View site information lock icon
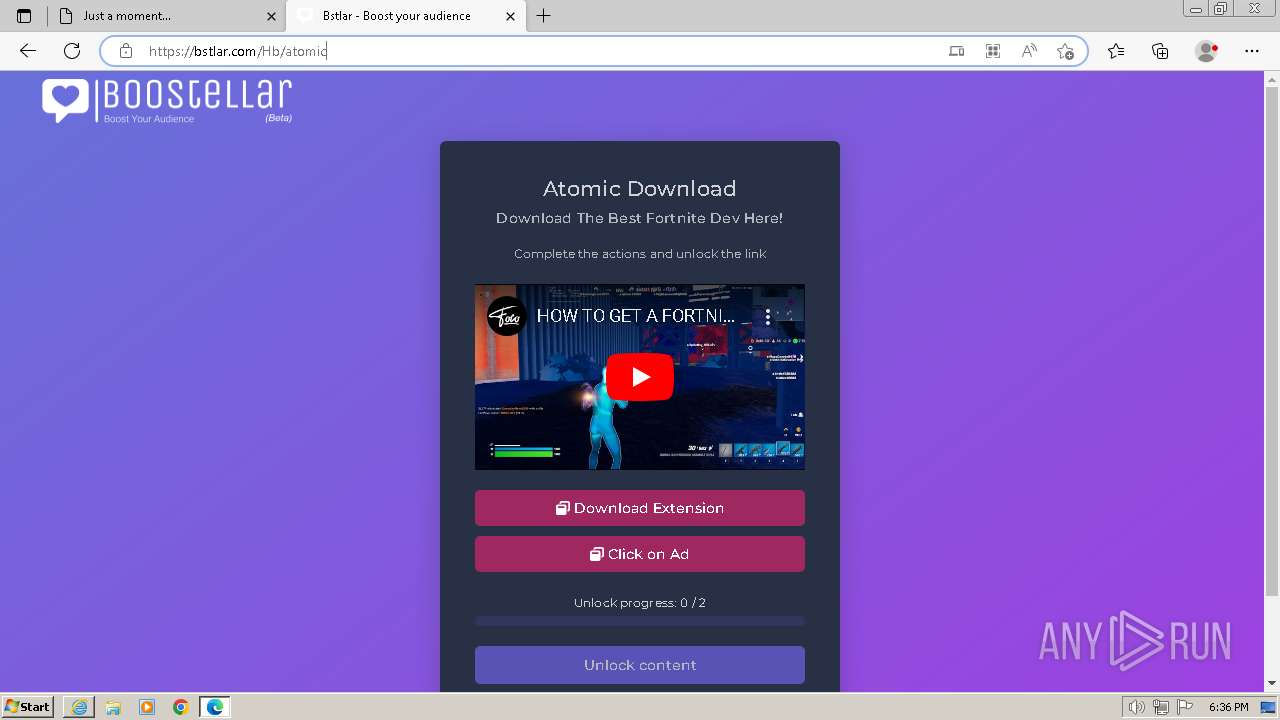This screenshot has height=720, width=1280. click(126, 51)
